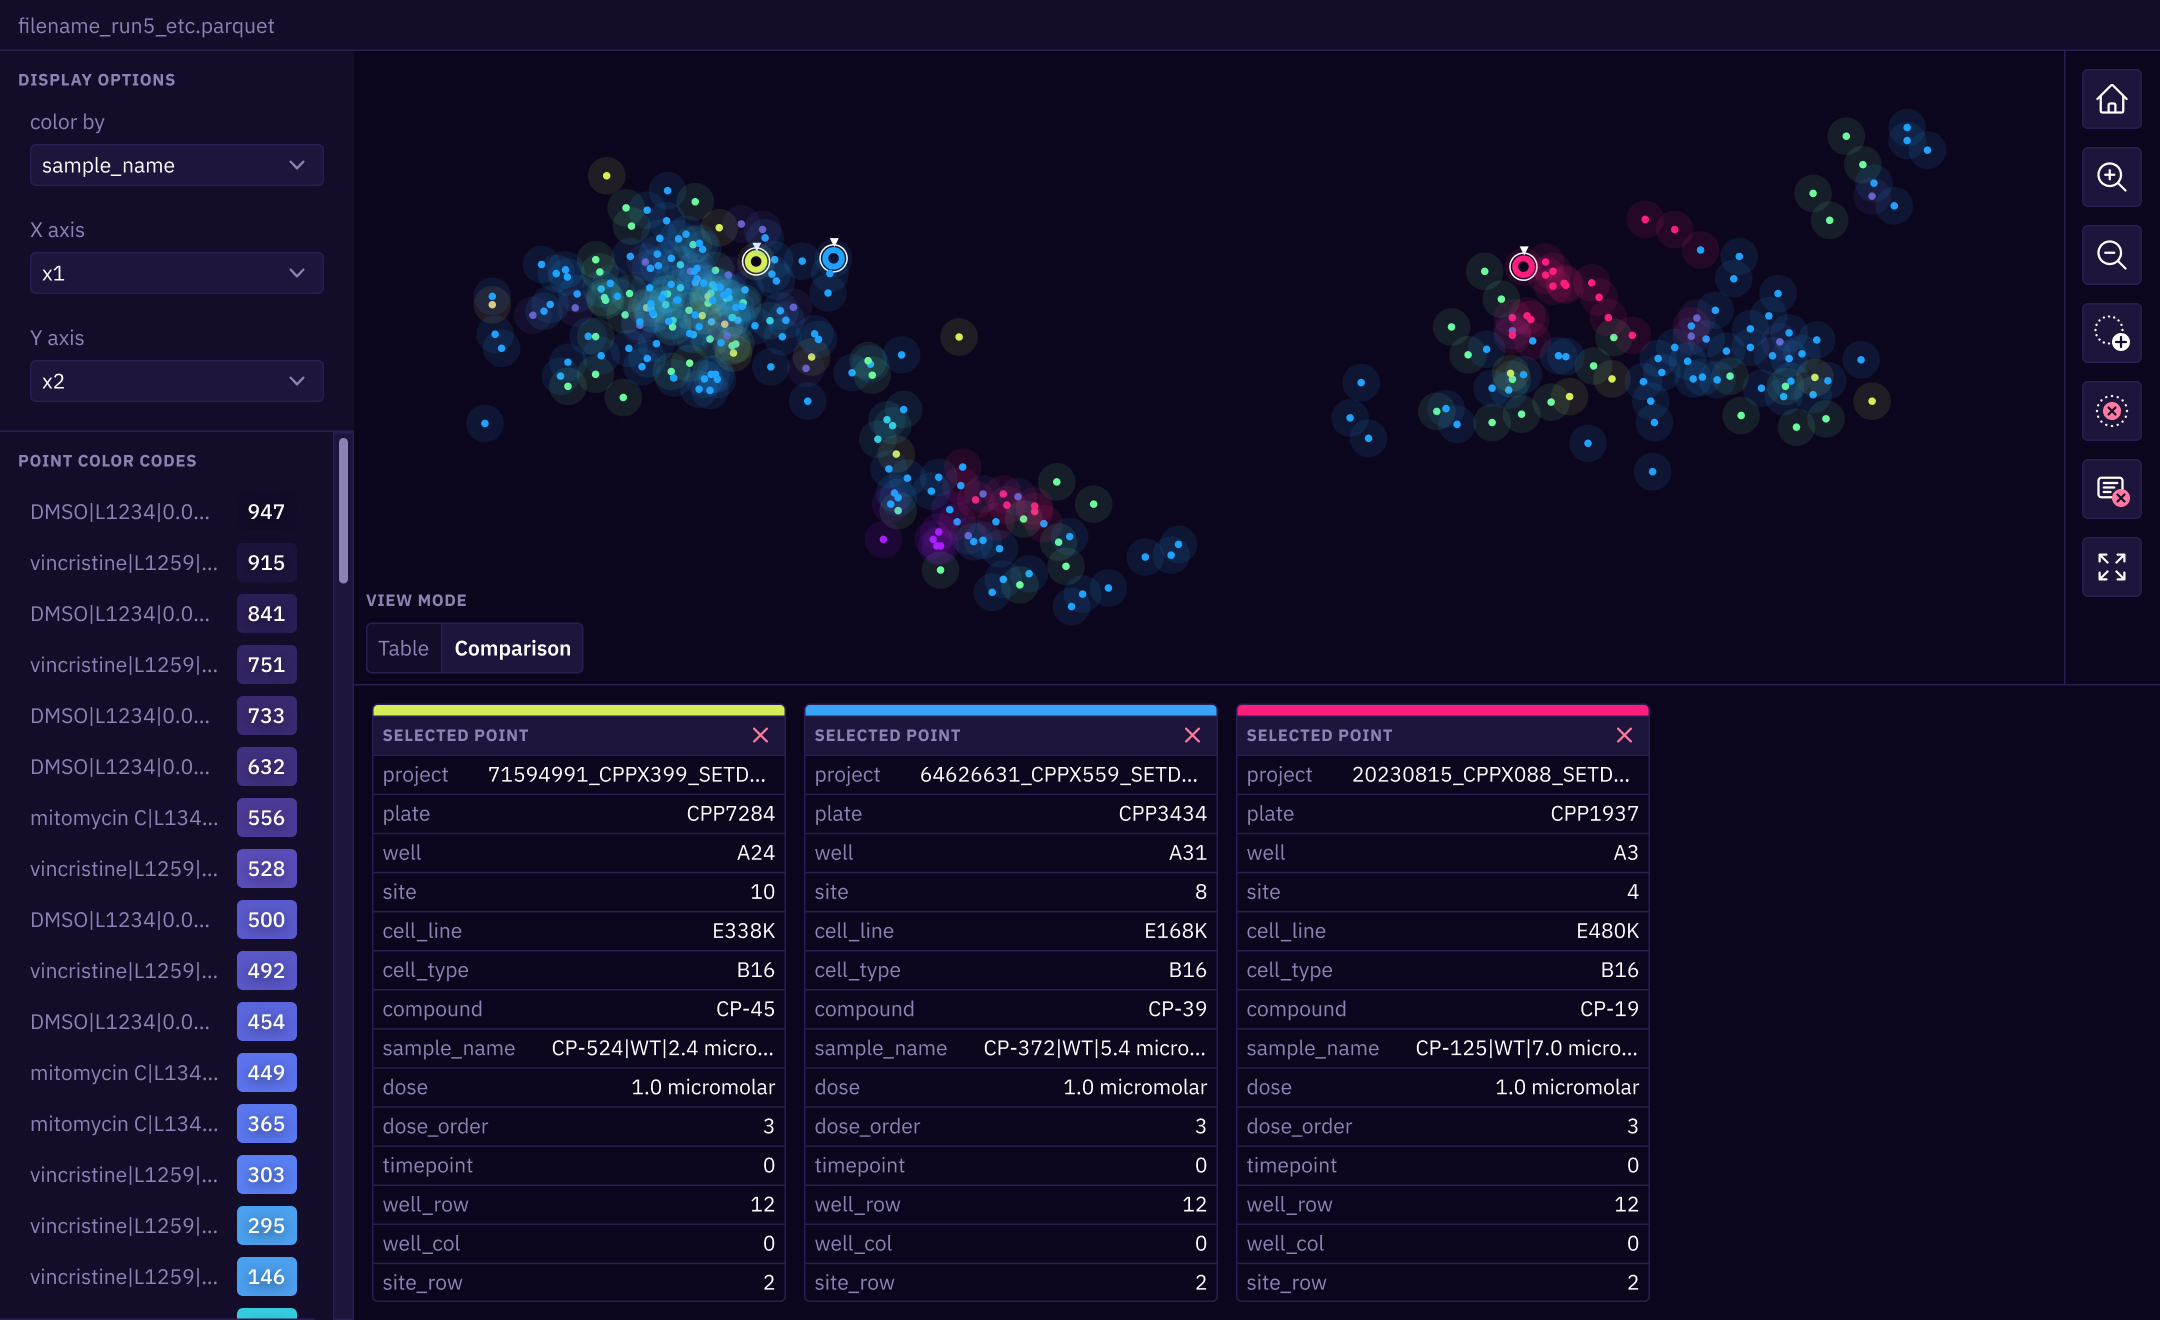Open the X axis x1 dropdown
The width and height of the screenshot is (2160, 1320).
tap(176, 273)
